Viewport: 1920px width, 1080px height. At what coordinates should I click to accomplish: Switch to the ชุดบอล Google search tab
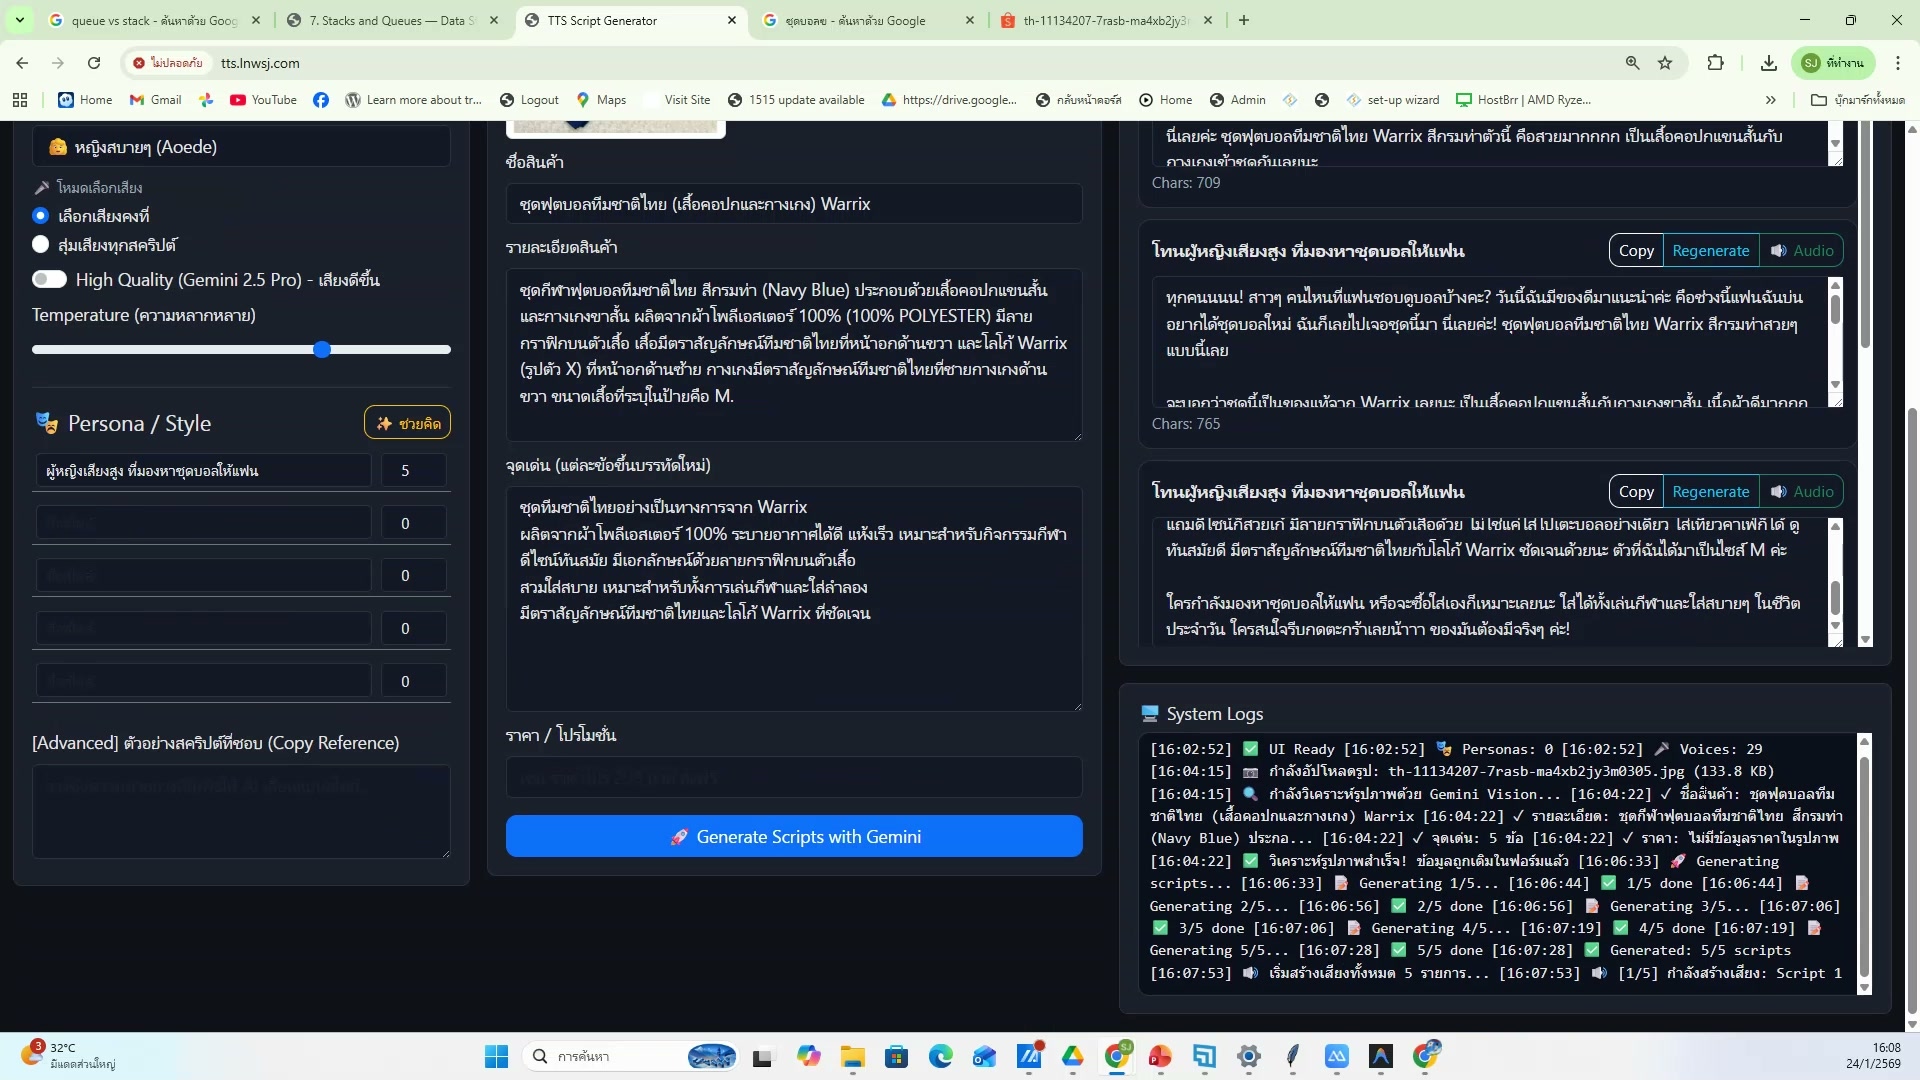click(865, 20)
